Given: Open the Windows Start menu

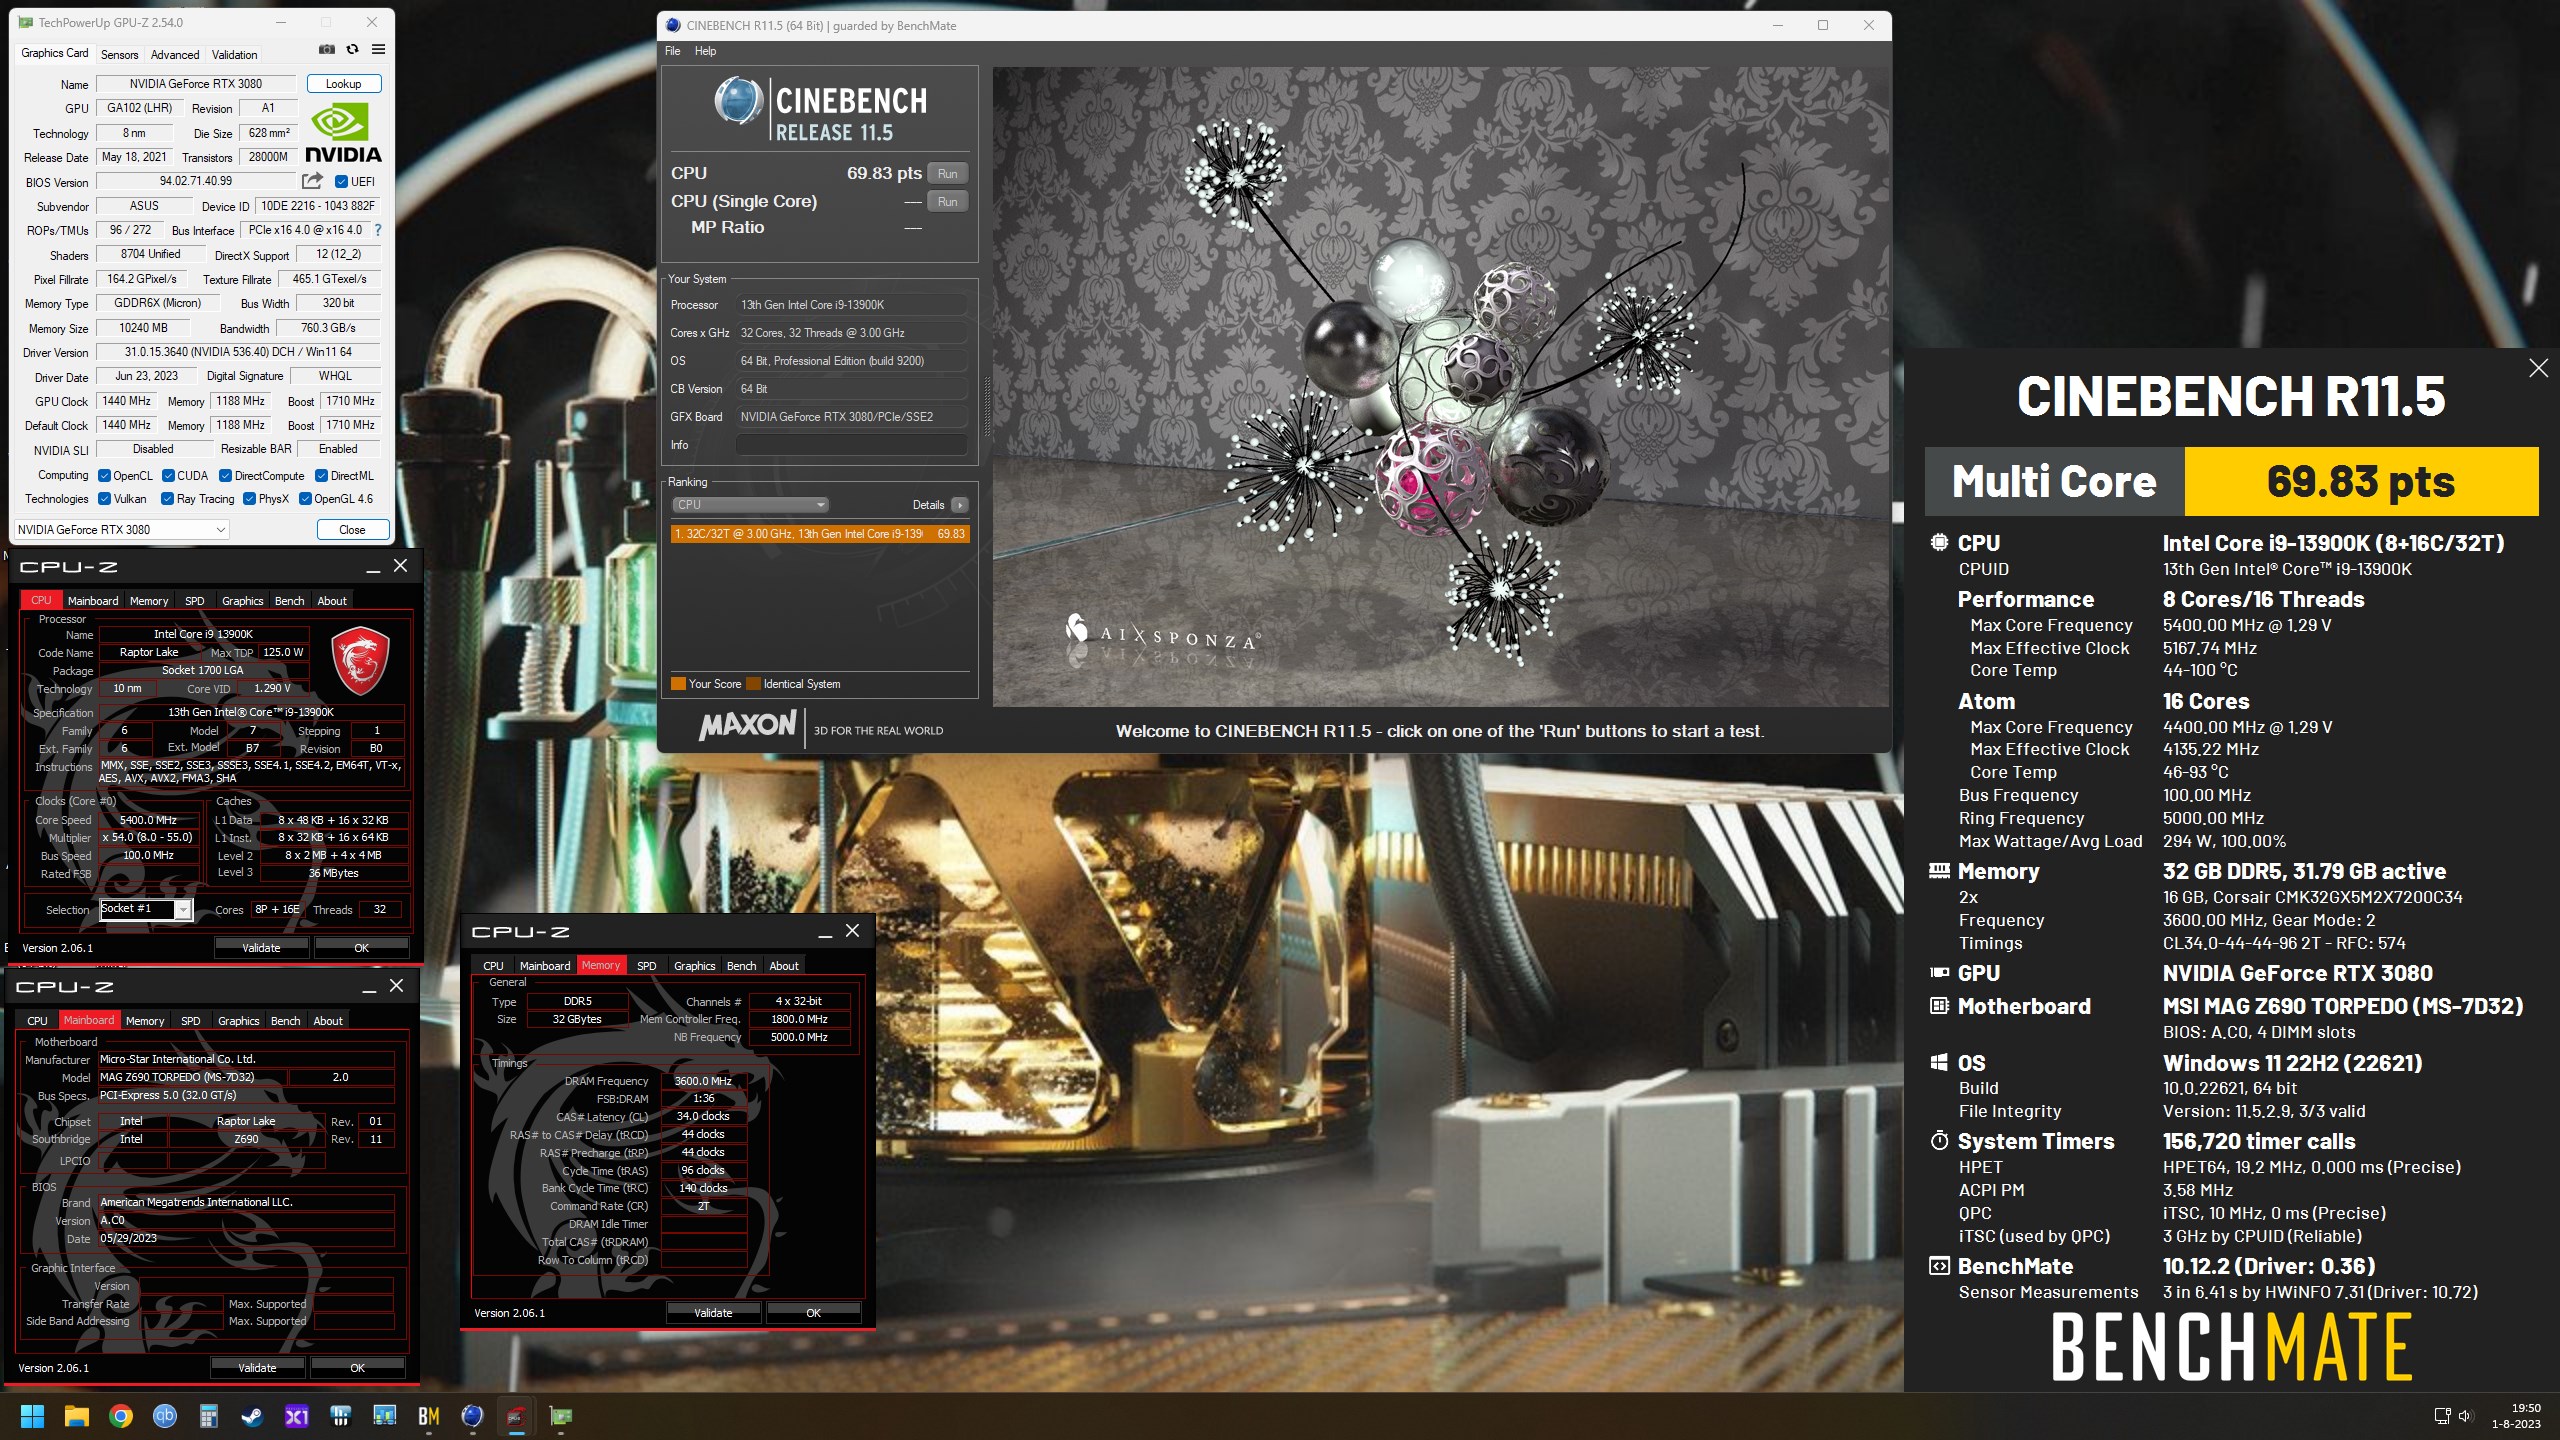Looking at the screenshot, I should coord(32,1416).
